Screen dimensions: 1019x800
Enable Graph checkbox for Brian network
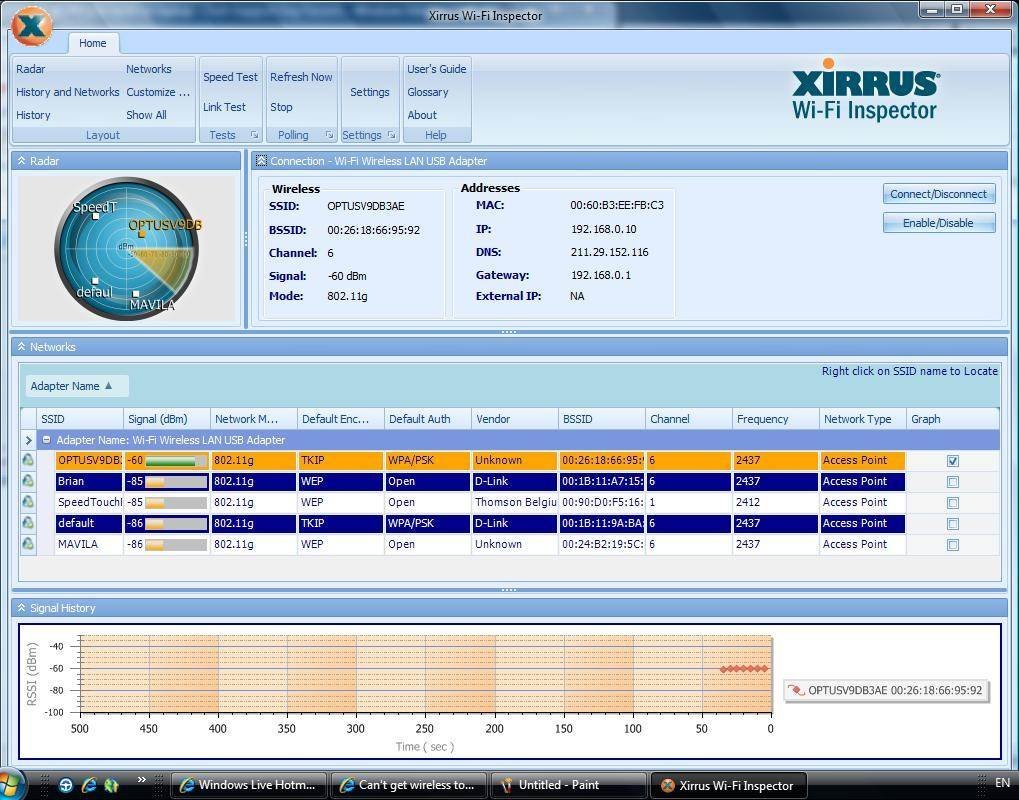click(x=952, y=482)
